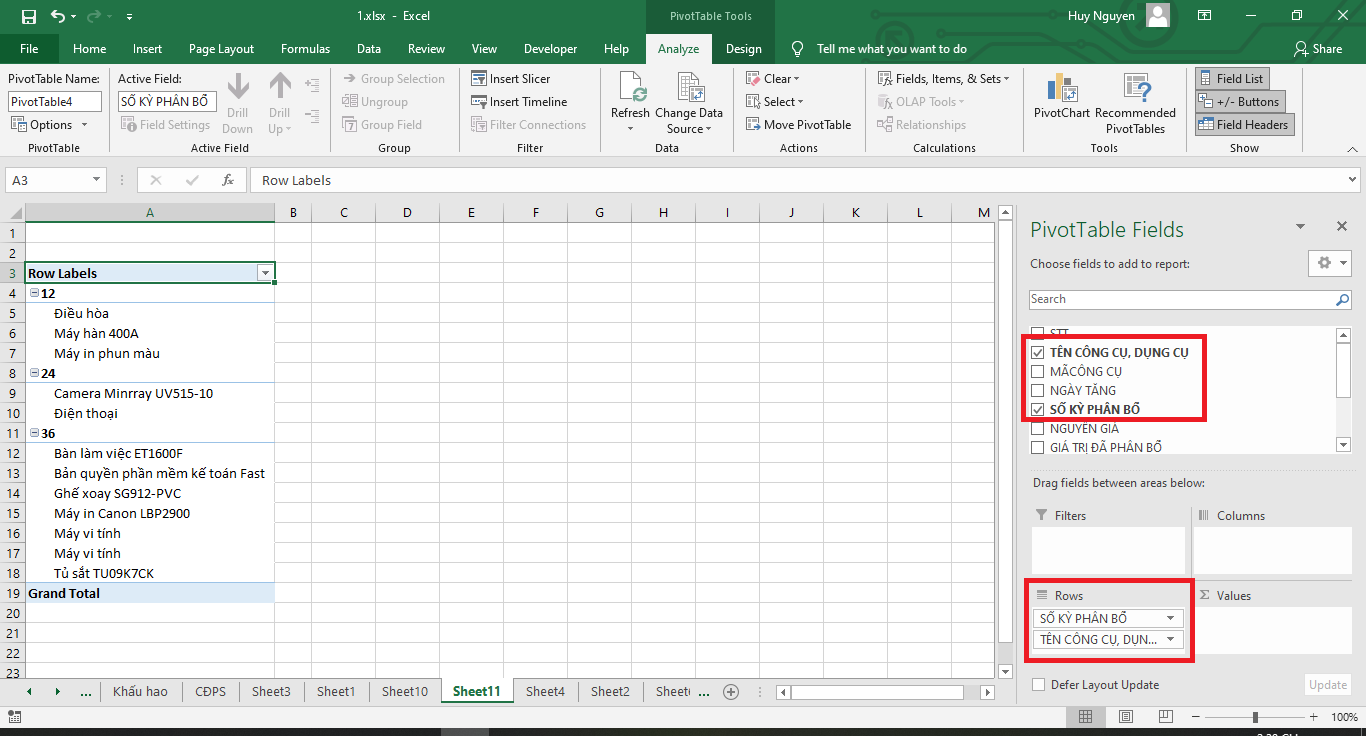
Task: Uncheck the SỐ KỲ PHÂN BỔ field
Action: click(1038, 410)
